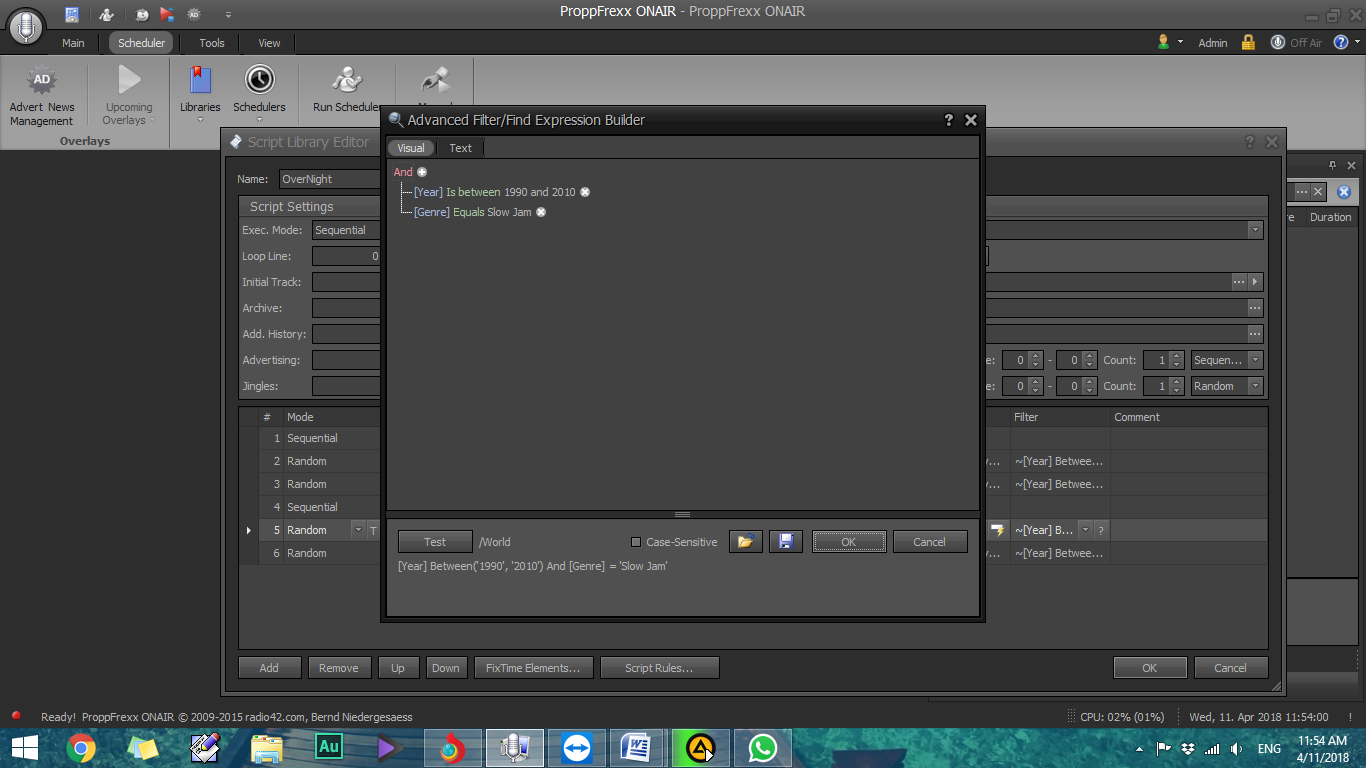The height and width of the screenshot is (768, 1366).
Task: Enable the Case-Sensitive checkbox
Action: pos(636,542)
